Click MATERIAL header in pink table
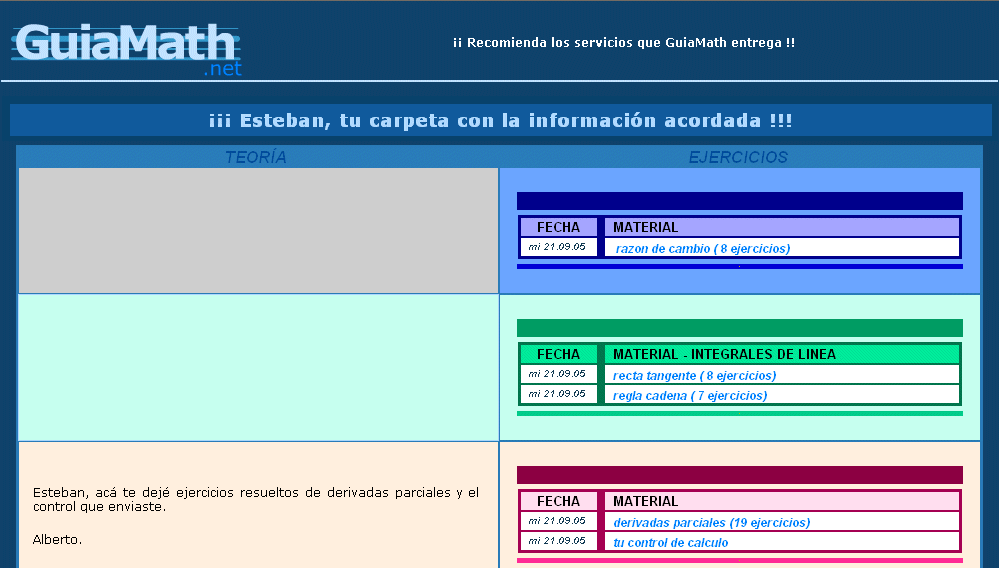999x568 pixels. (782, 501)
